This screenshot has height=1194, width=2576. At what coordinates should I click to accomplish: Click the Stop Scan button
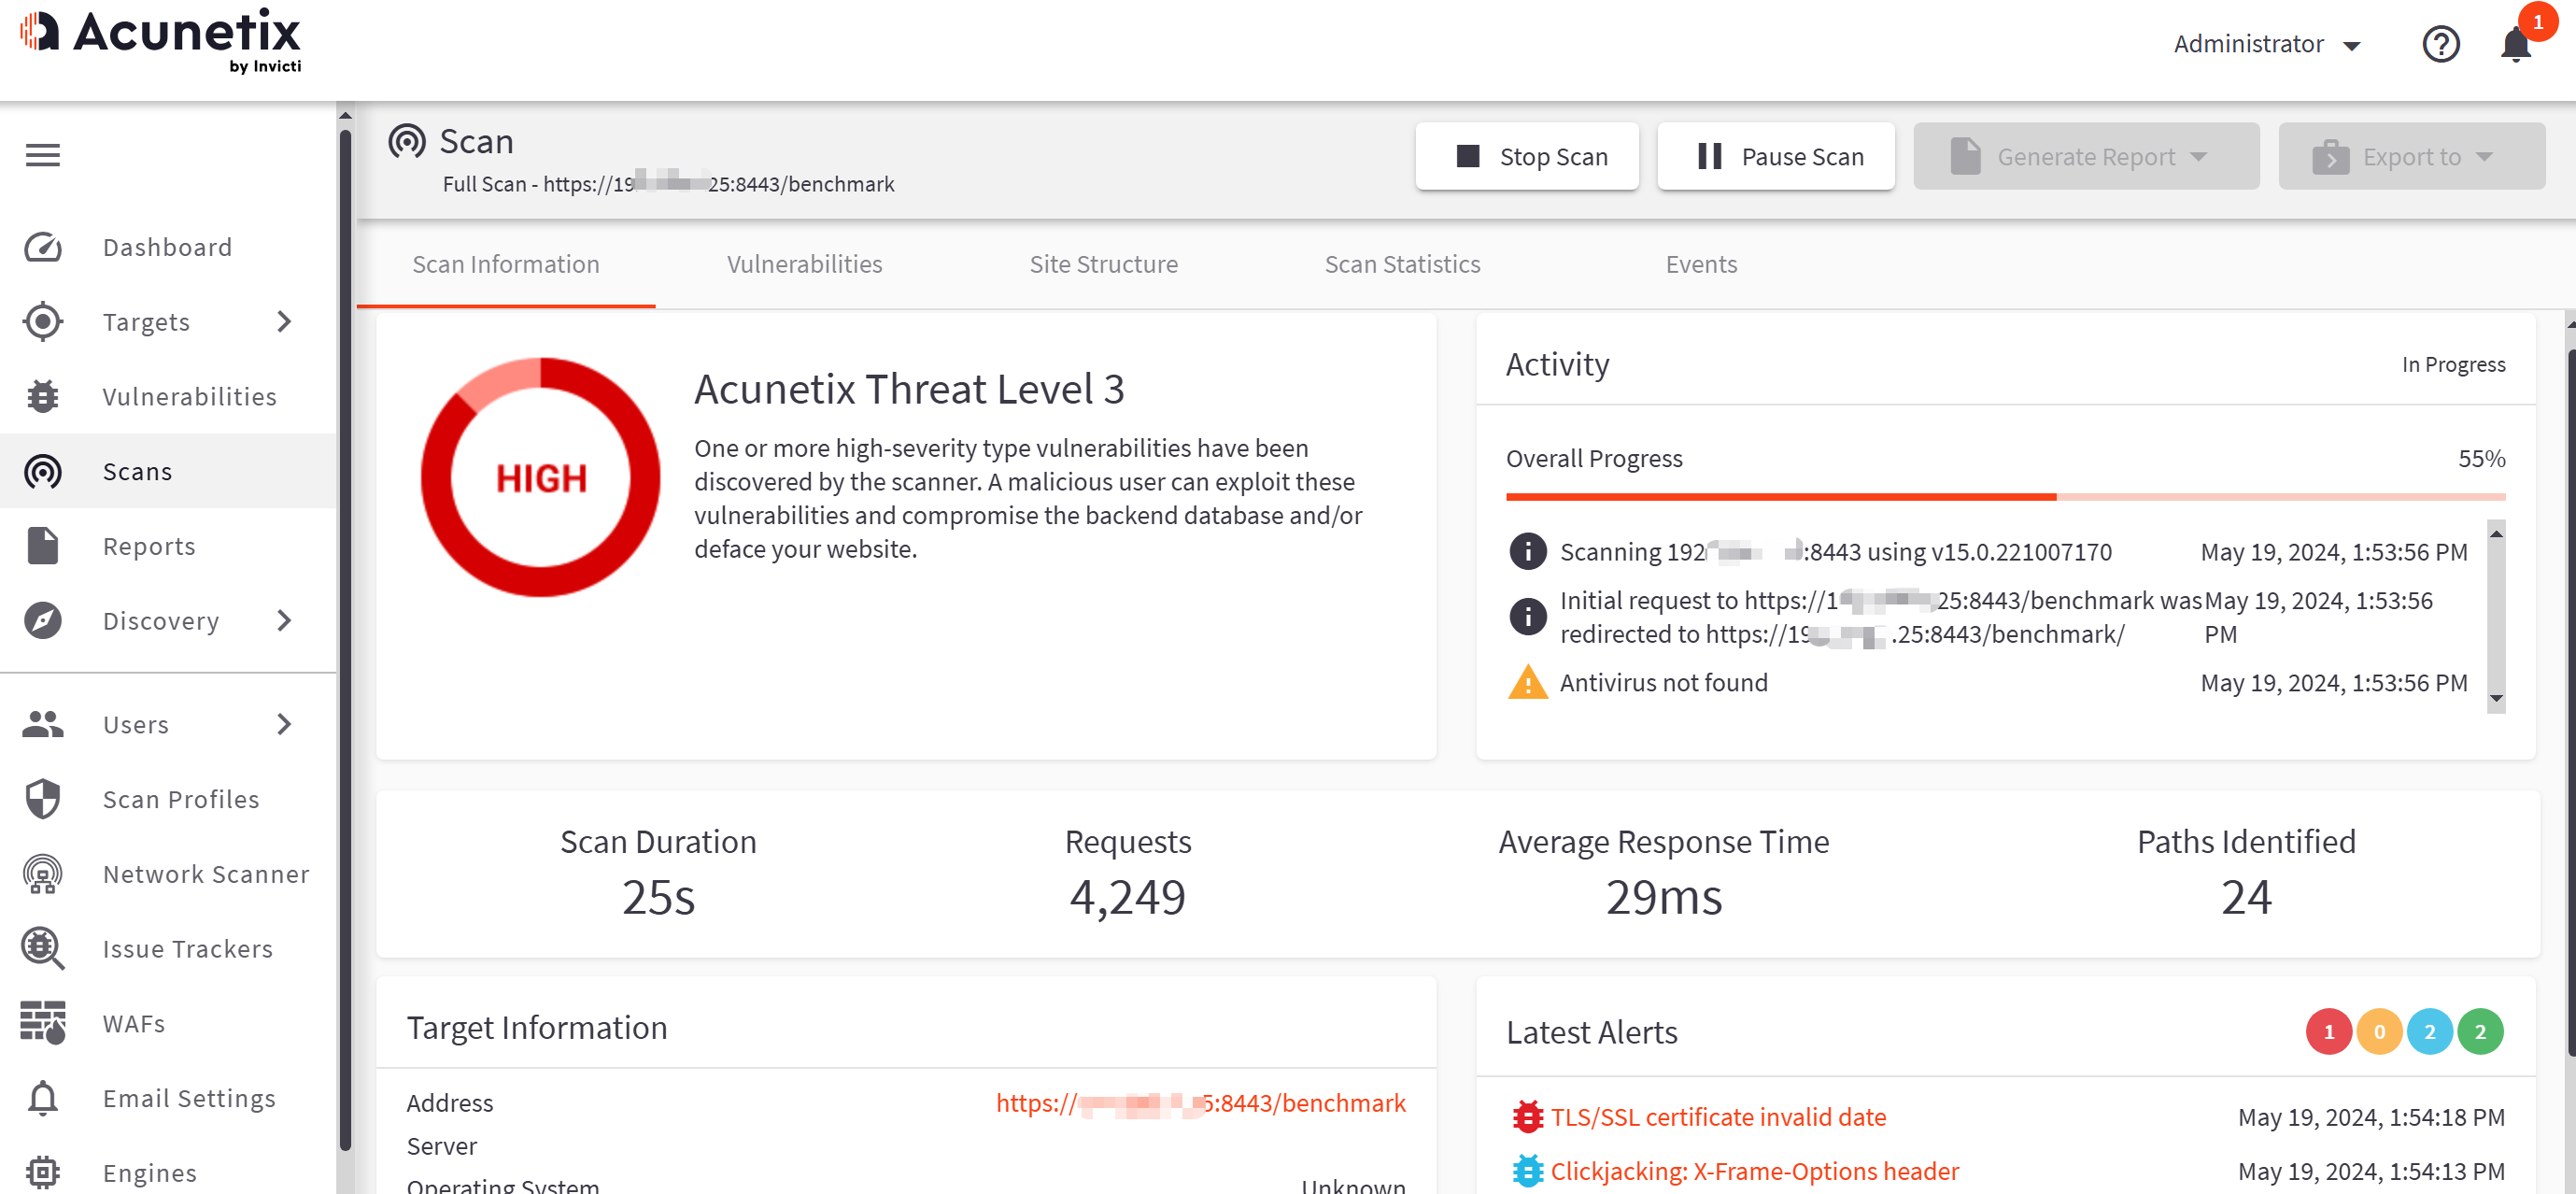click(1527, 157)
